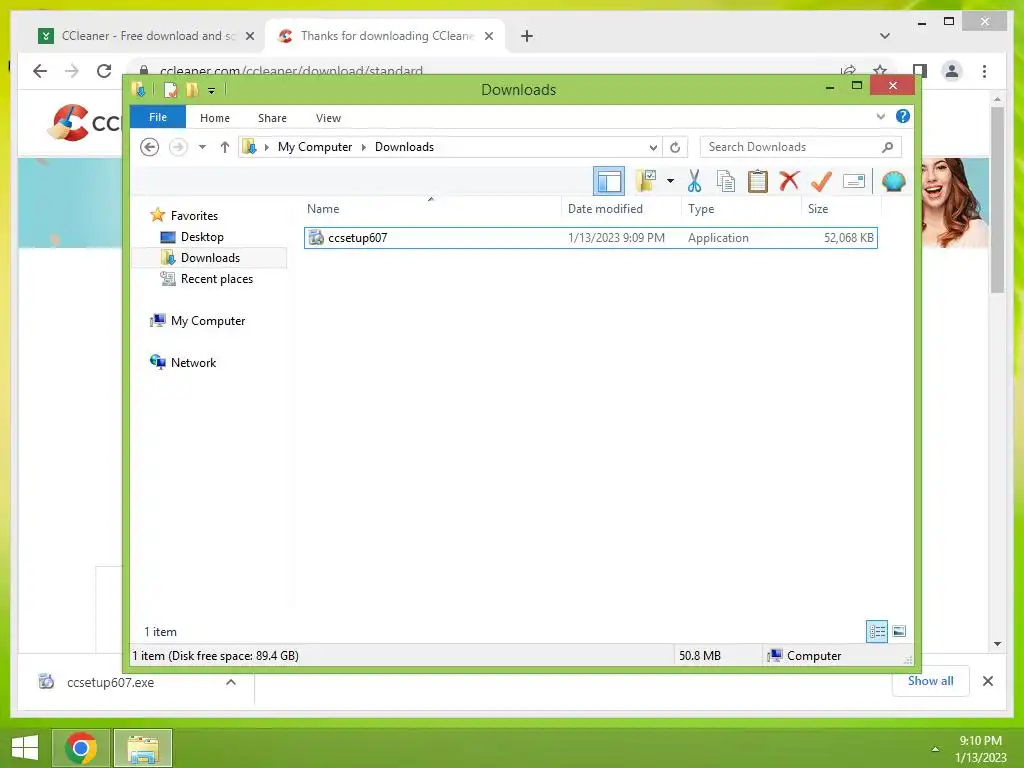Click the folder options toolbar icon
Image resolution: width=1024 pixels, height=768 pixels.
647,181
